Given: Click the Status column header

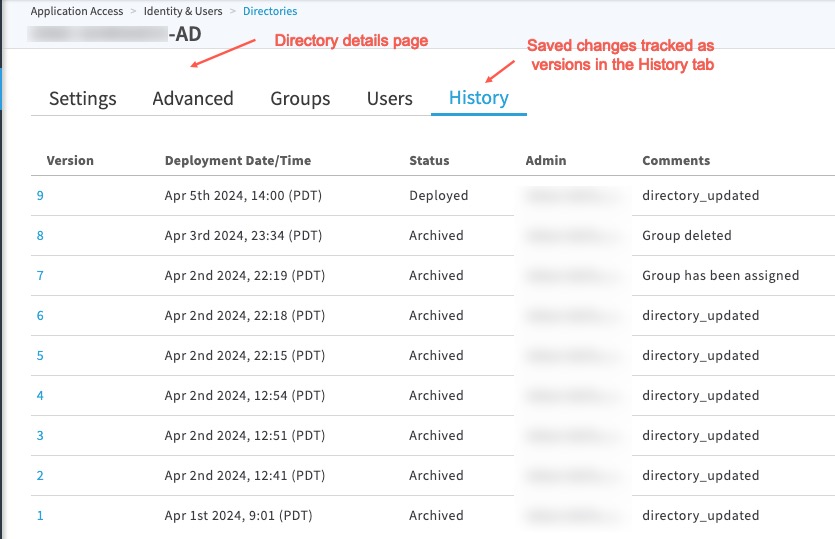Looking at the screenshot, I should [x=429, y=160].
